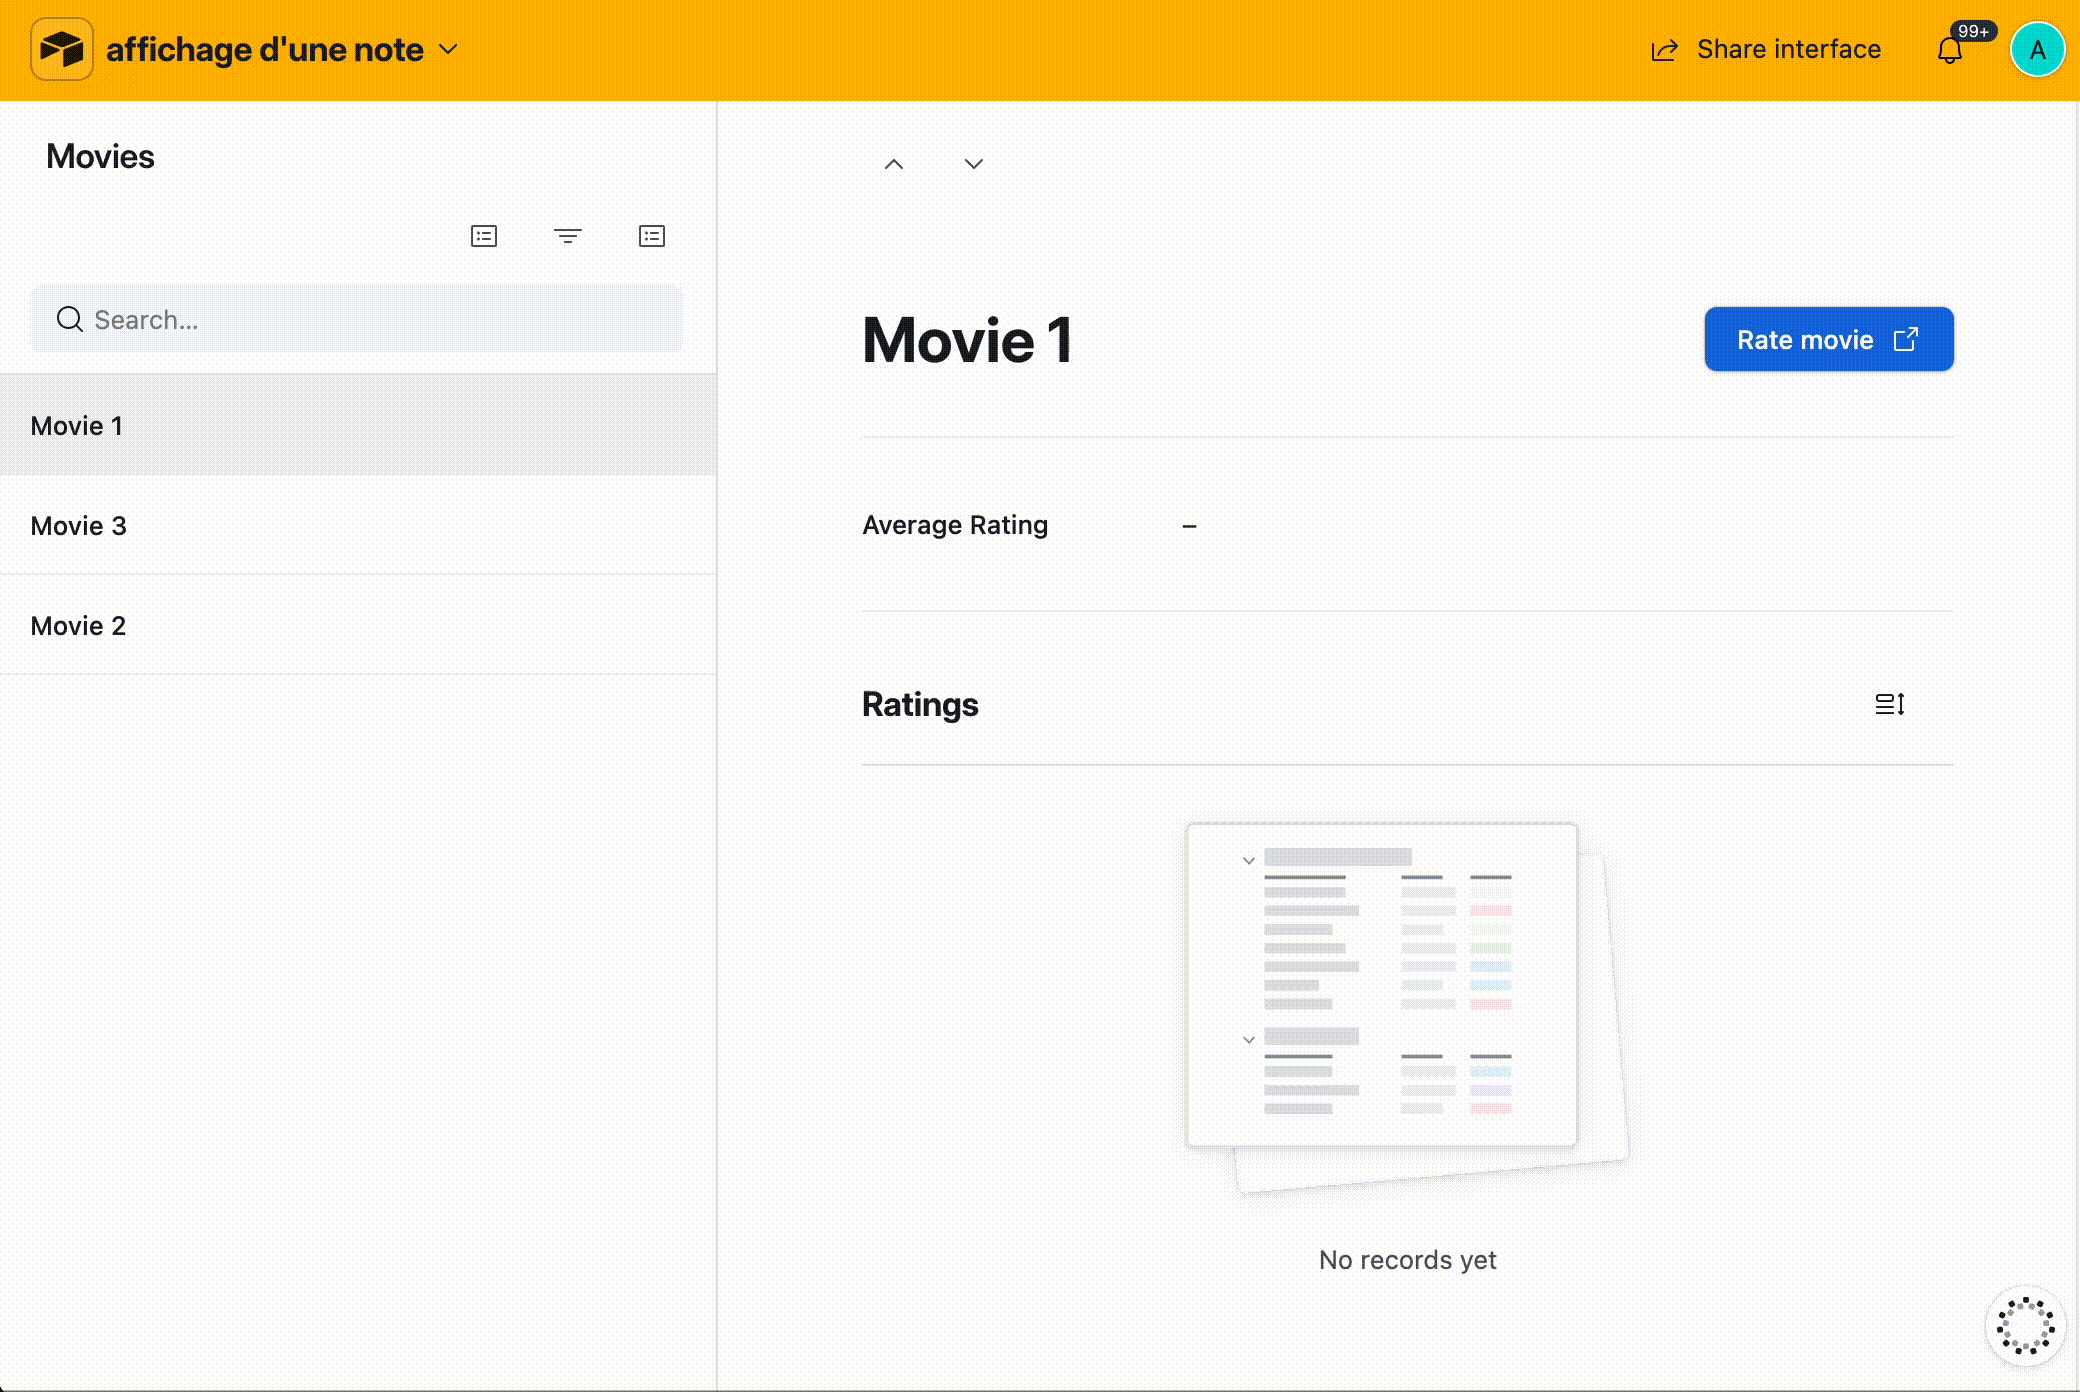Click the Average Rating empty value
The height and width of the screenshot is (1392, 2080).
pyautogui.click(x=1189, y=526)
